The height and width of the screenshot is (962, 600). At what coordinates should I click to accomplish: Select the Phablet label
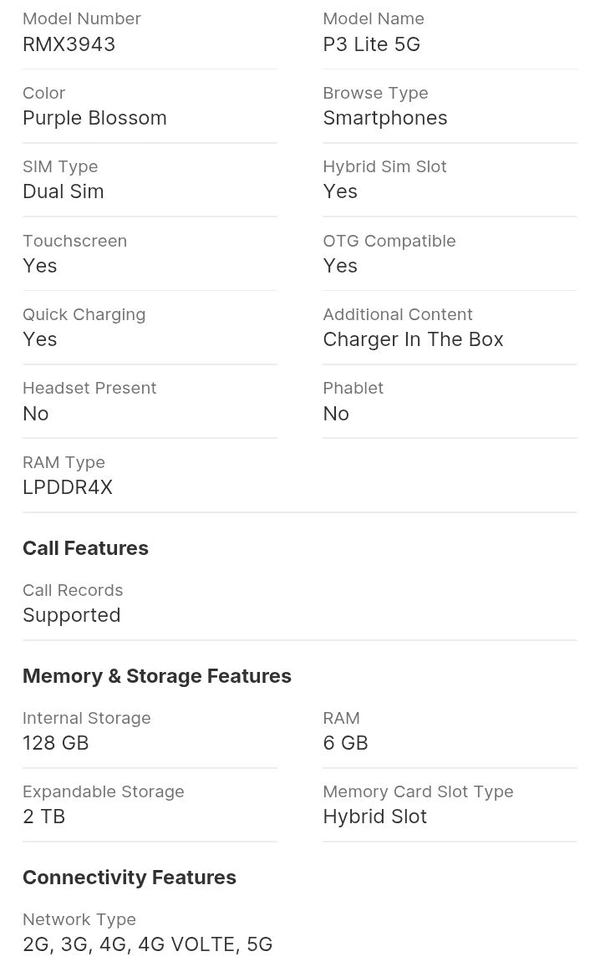coord(353,388)
